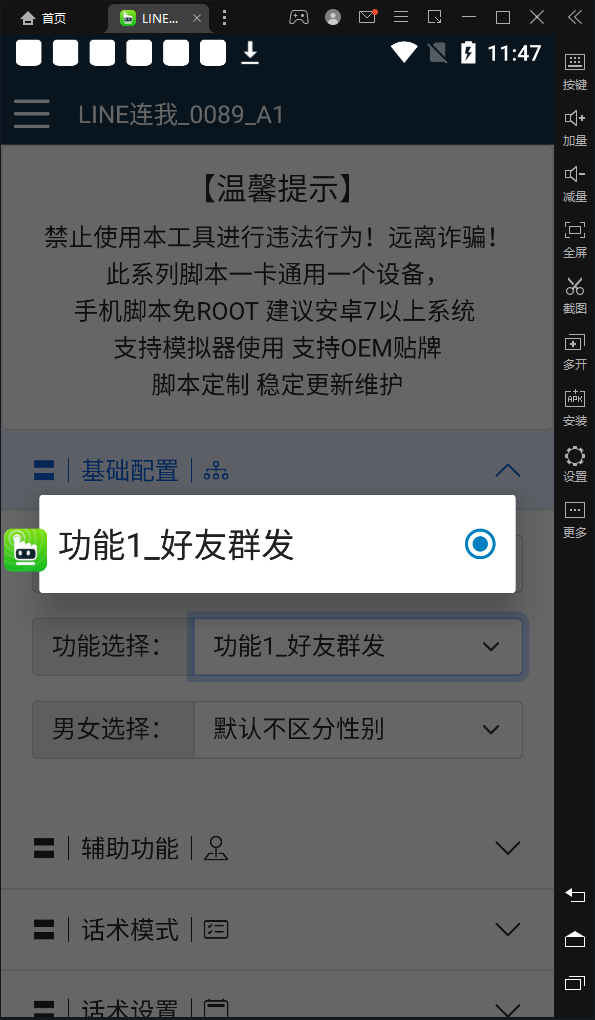Lower volume with the 减量 icon
This screenshot has width=595, height=1020.
(x=574, y=183)
